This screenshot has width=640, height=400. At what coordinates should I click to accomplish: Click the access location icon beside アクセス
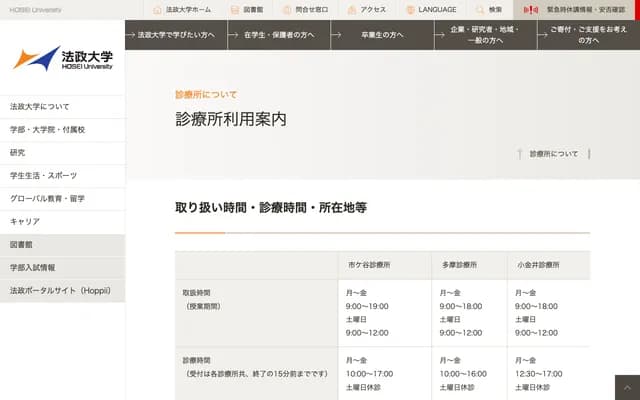(x=351, y=9)
